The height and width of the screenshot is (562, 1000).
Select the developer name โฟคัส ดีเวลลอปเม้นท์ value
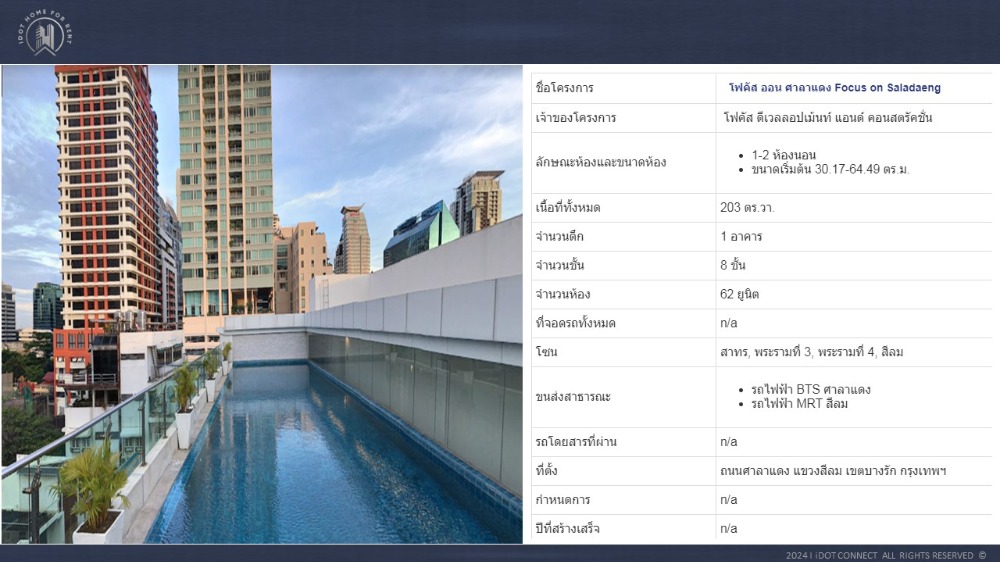(x=827, y=118)
